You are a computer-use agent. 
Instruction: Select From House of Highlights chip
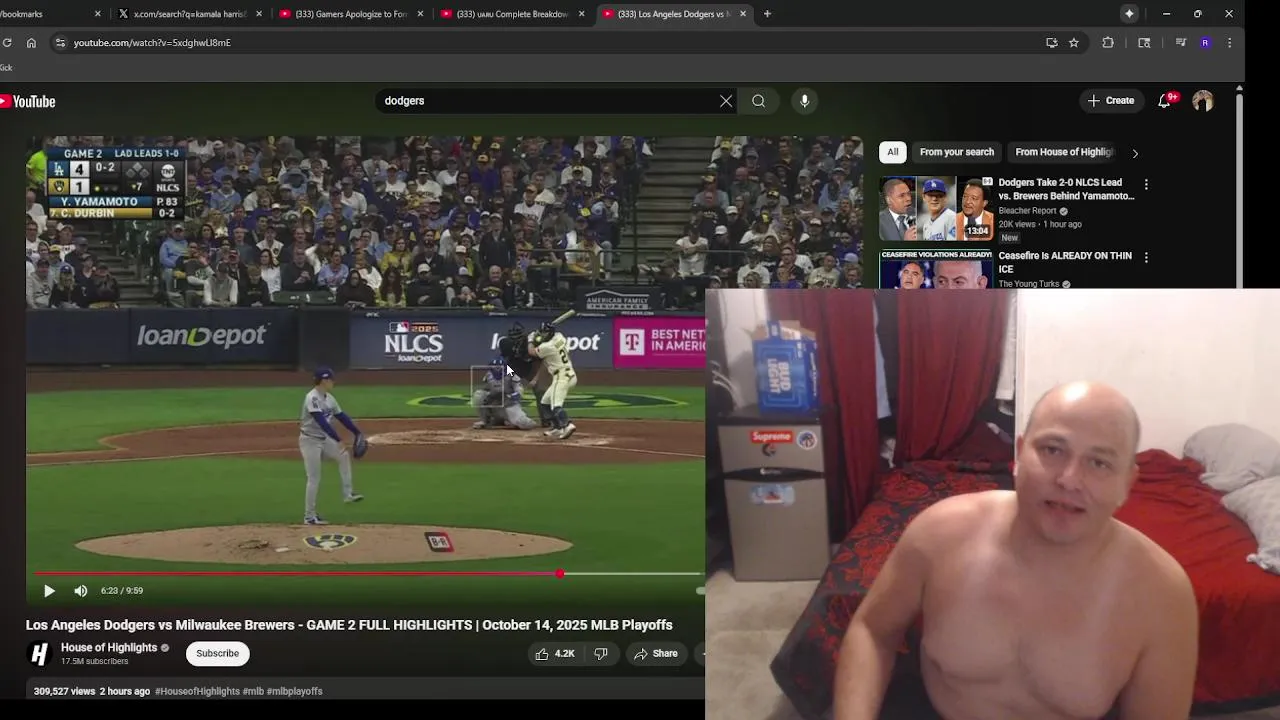1064,152
